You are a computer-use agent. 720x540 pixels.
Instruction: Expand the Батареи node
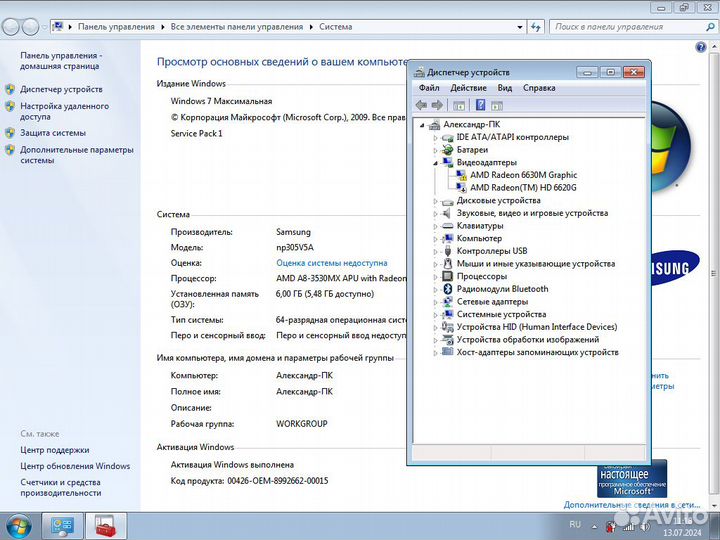(x=435, y=150)
